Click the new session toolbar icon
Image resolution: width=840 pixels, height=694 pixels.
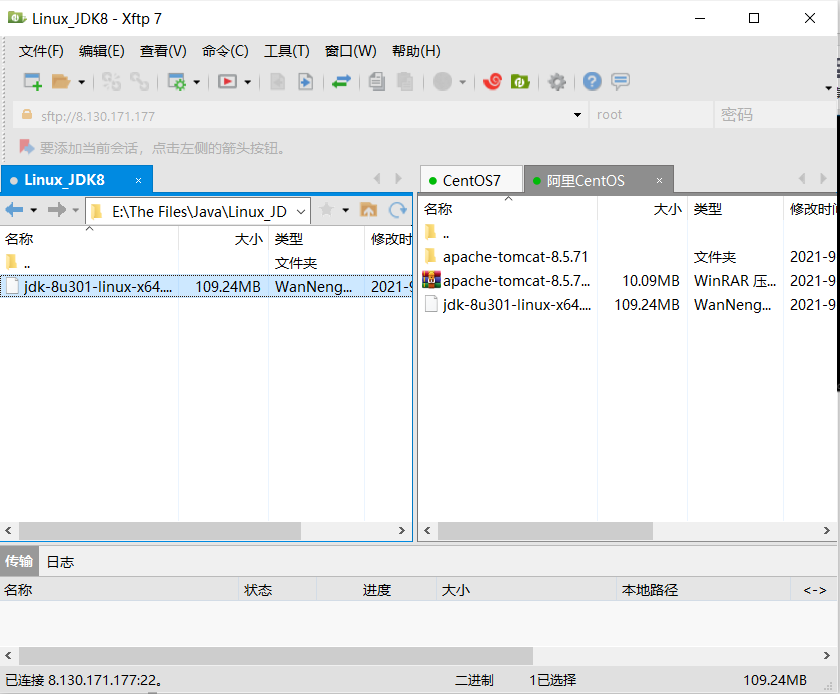(x=33, y=82)
